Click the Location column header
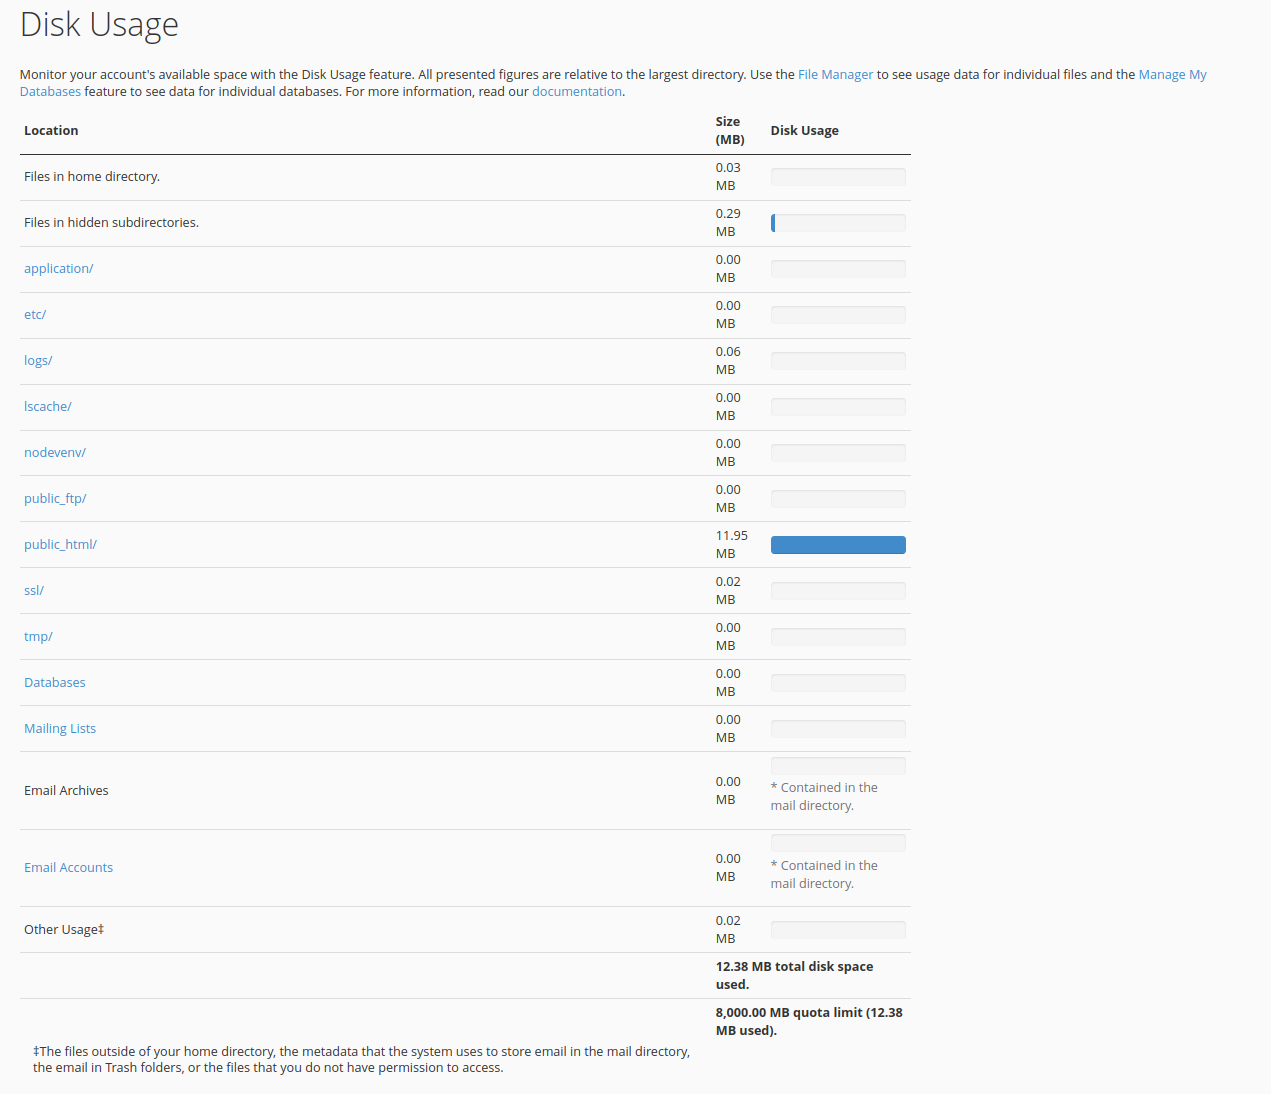 (51, 131)
